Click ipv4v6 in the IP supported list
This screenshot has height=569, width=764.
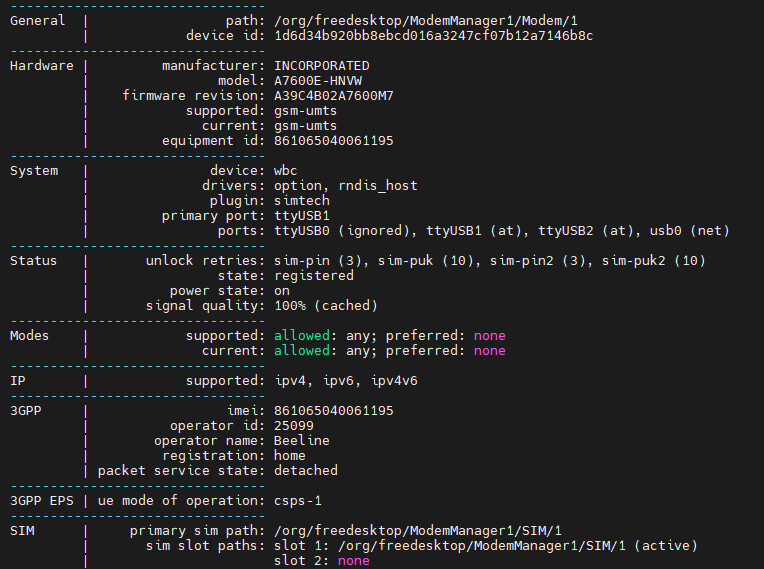coord(394,381)
